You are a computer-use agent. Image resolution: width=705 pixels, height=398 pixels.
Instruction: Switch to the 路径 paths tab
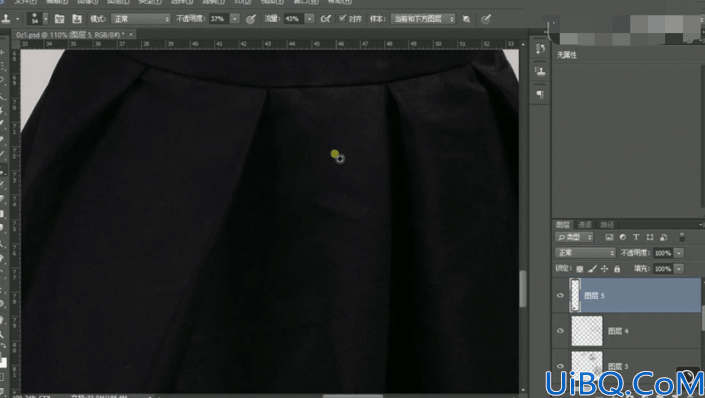pos(607,224)
